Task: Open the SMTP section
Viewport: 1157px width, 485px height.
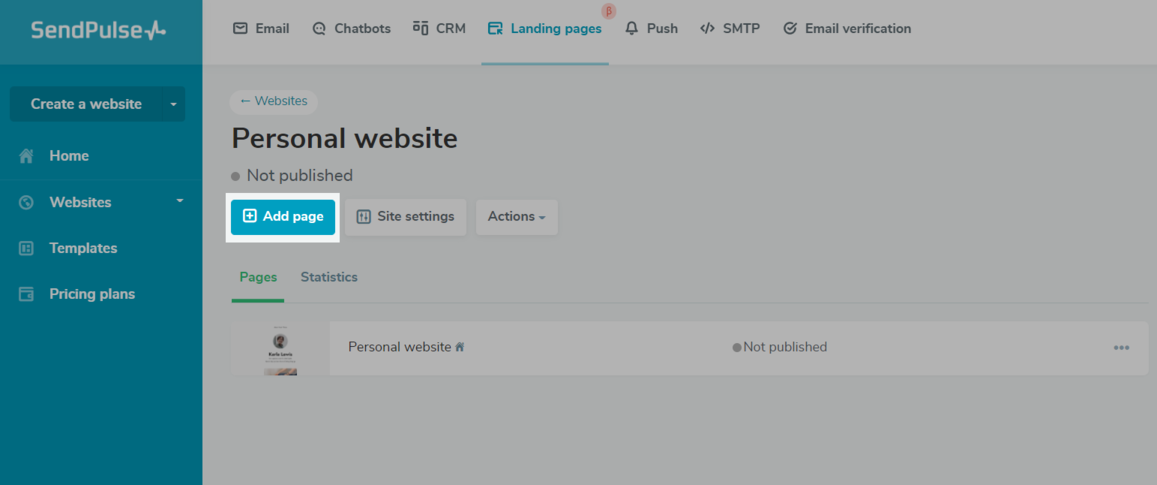Action: (x=730, y=29)
